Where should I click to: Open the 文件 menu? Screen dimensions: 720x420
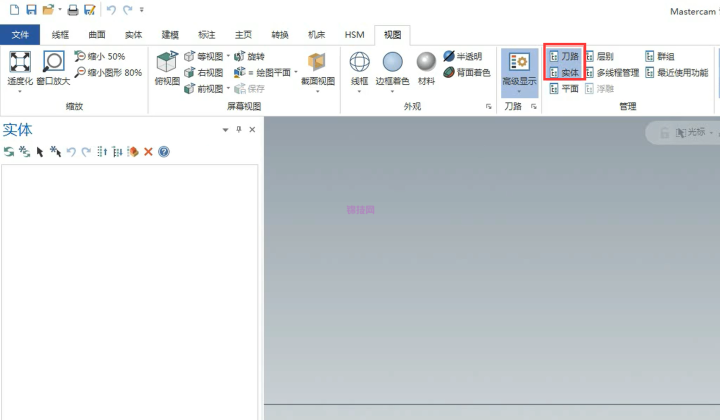point(20,35)
